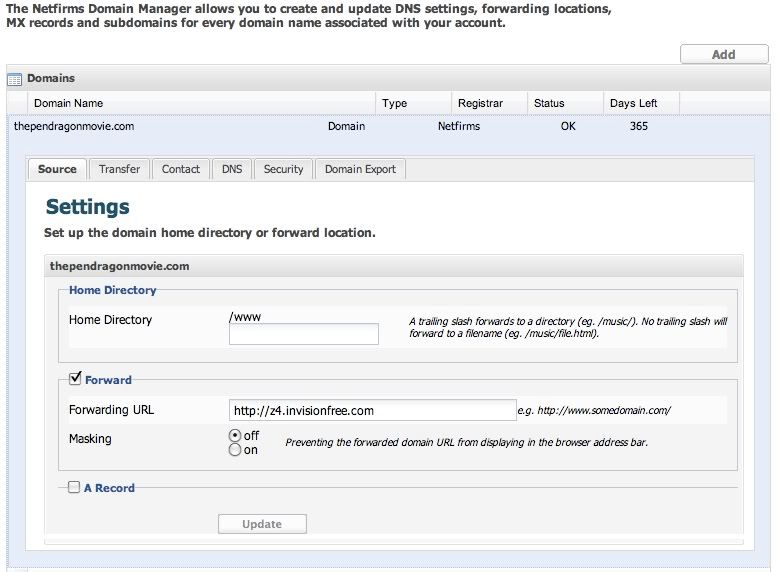Open the Domain Export tab
The height and width of the screenshot is (572, 776).
(360, 169)
